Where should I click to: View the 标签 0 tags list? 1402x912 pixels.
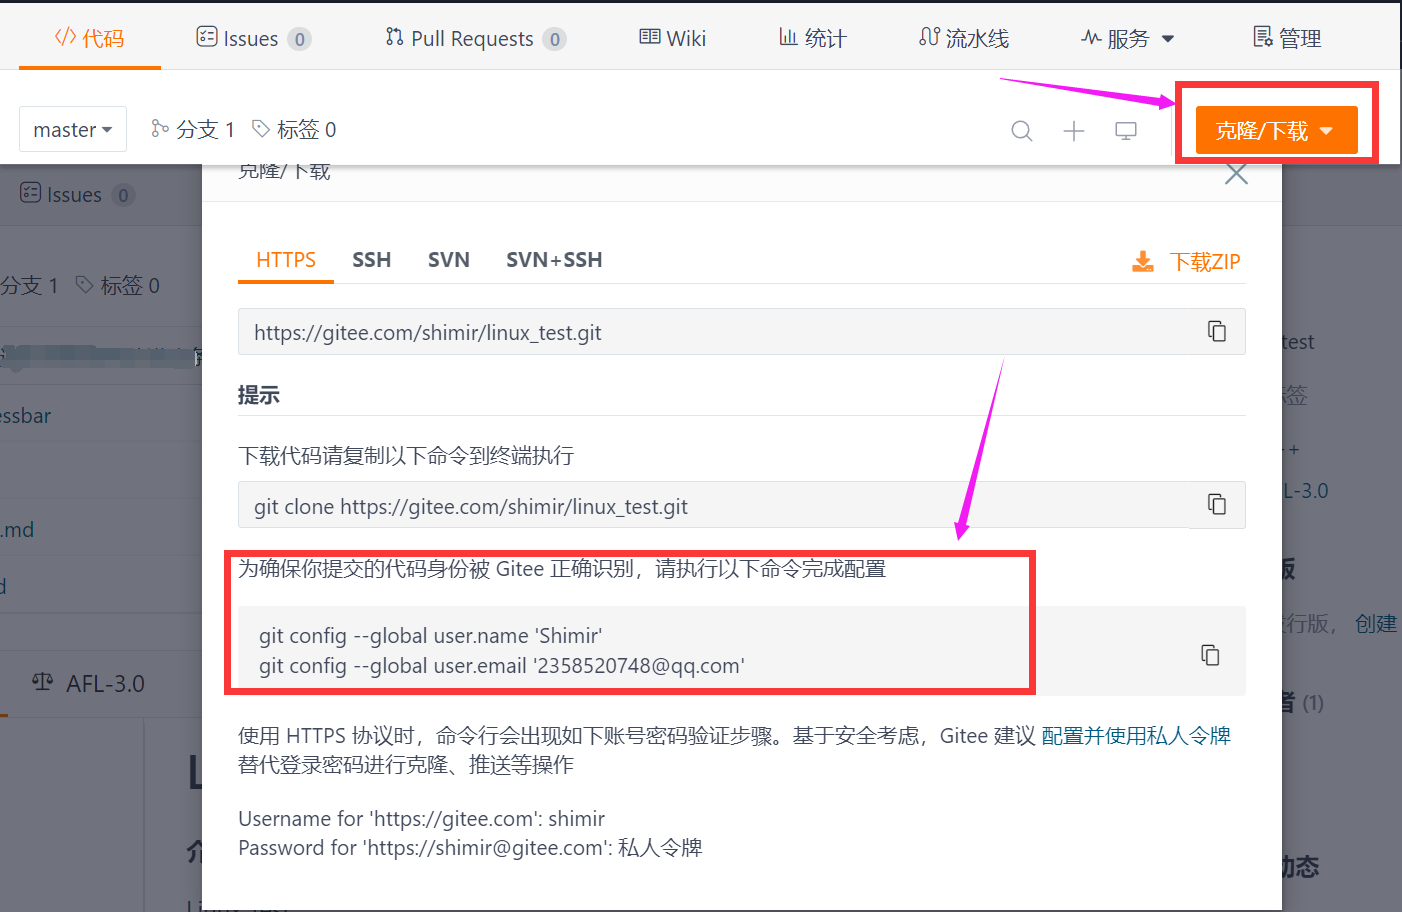294,129
